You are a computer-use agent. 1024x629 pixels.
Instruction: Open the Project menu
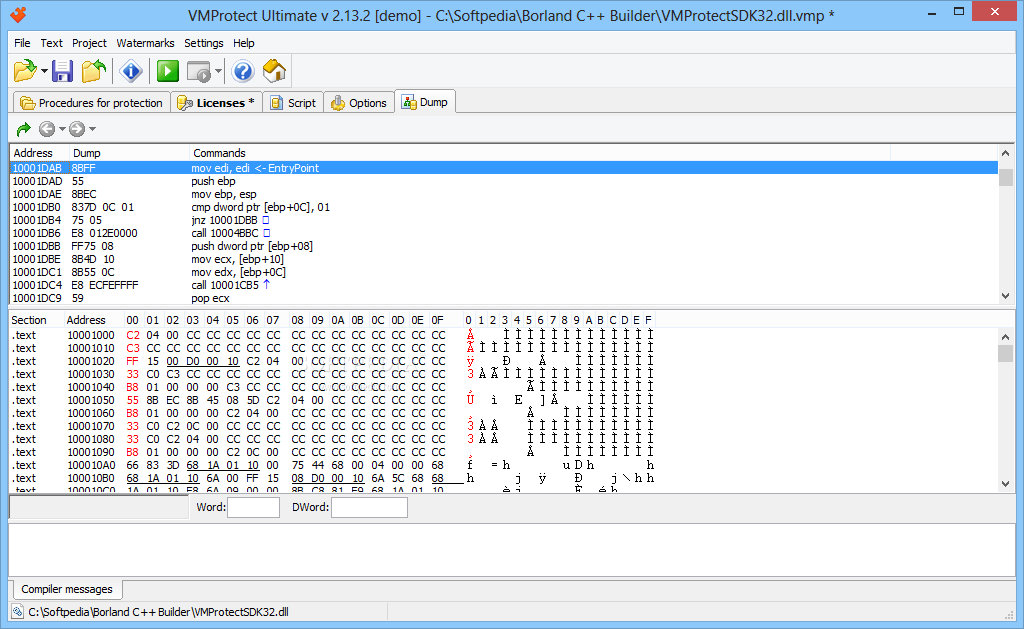click(x=89, y=43)
